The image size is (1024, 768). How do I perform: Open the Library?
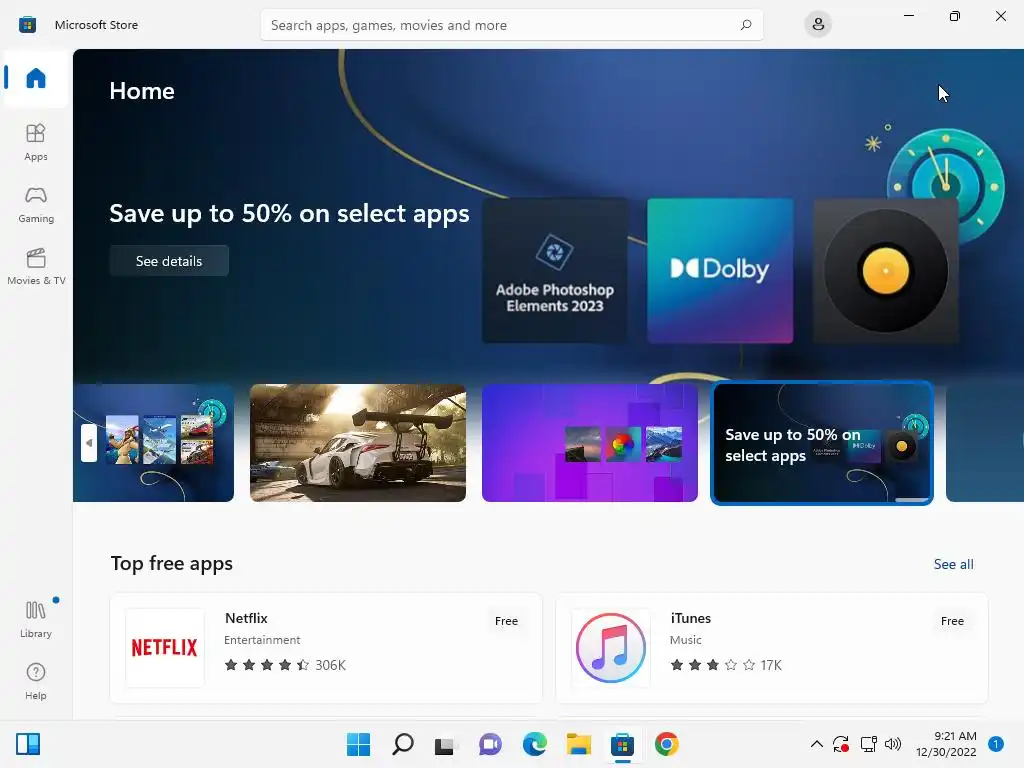[36, 620]
